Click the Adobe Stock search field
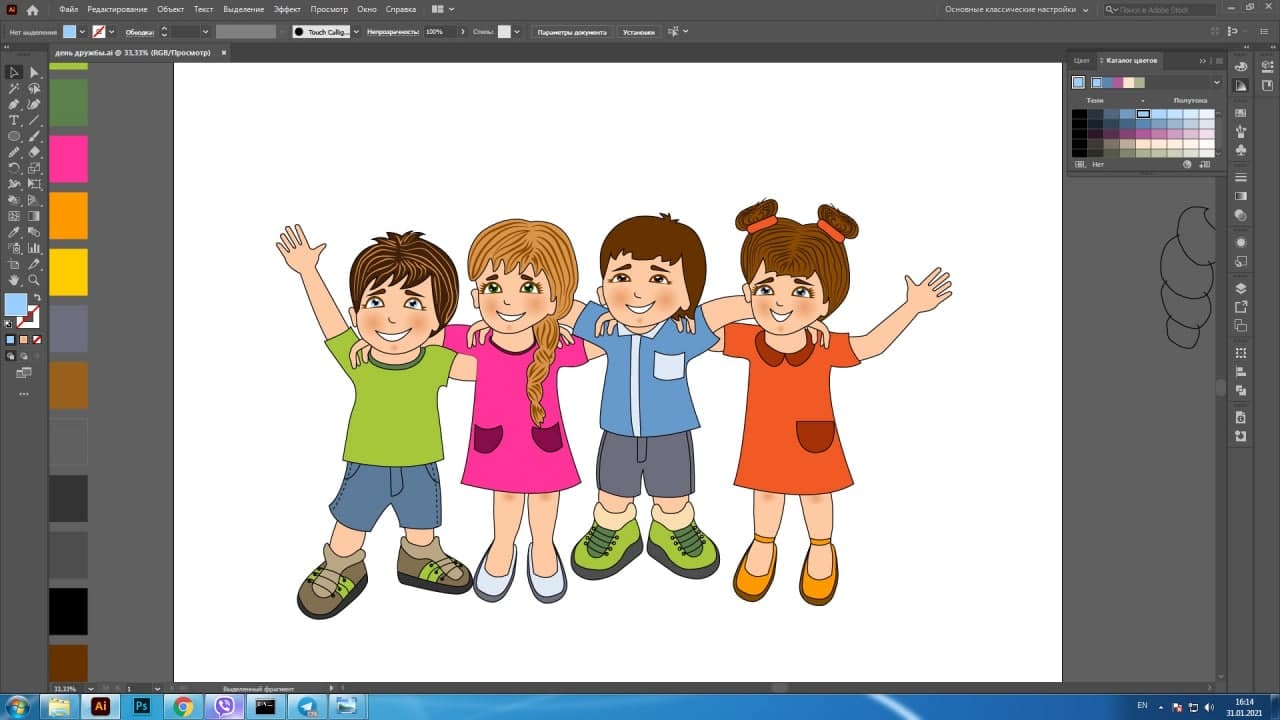 coord(1161,9)
